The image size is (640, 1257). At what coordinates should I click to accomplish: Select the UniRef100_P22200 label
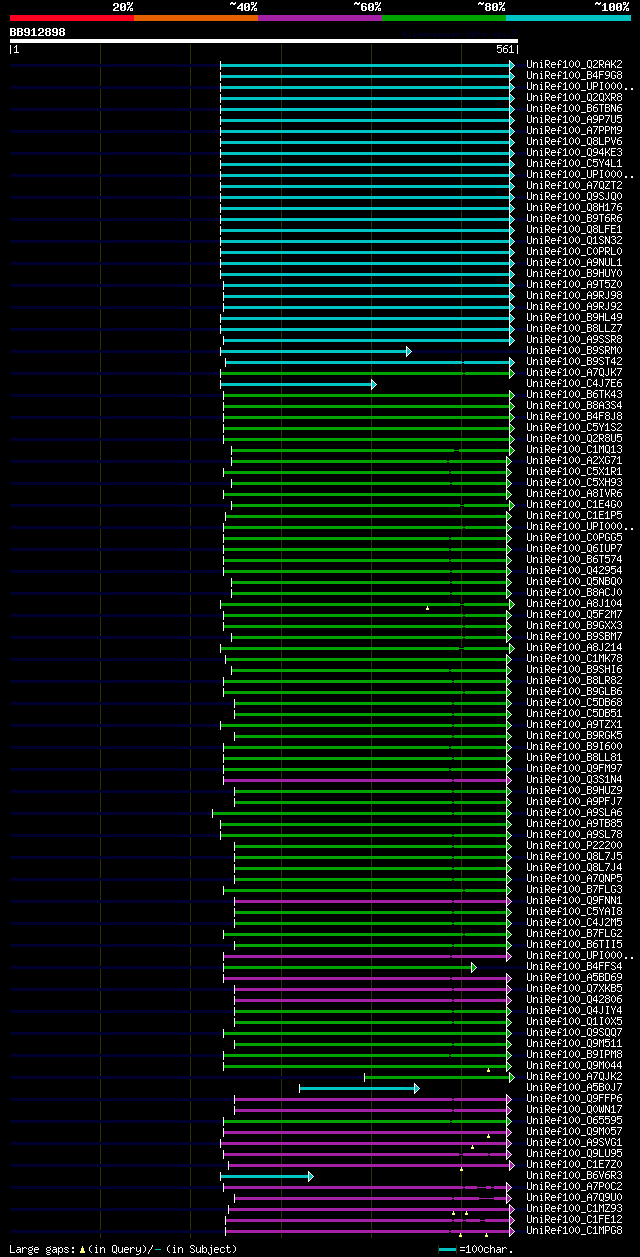574,845
